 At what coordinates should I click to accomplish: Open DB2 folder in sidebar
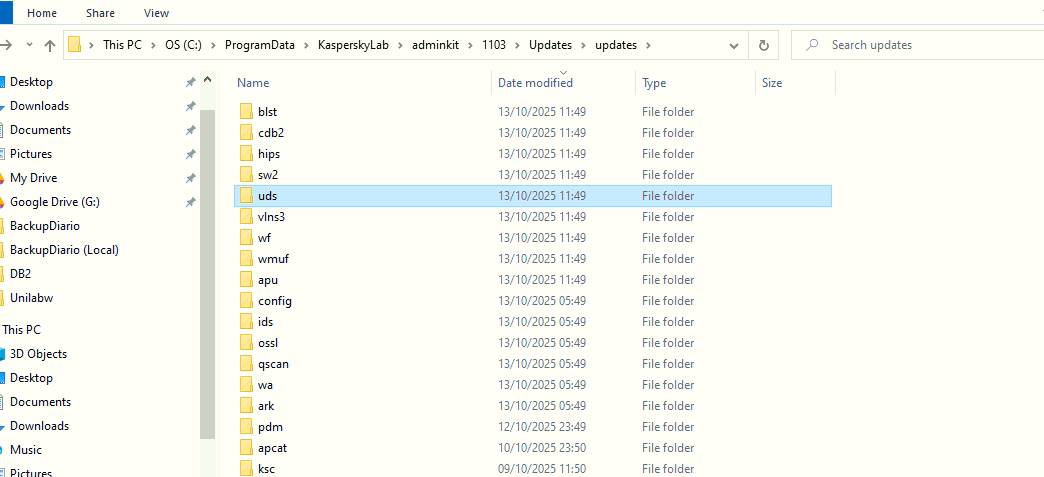[x=21, y=274]
